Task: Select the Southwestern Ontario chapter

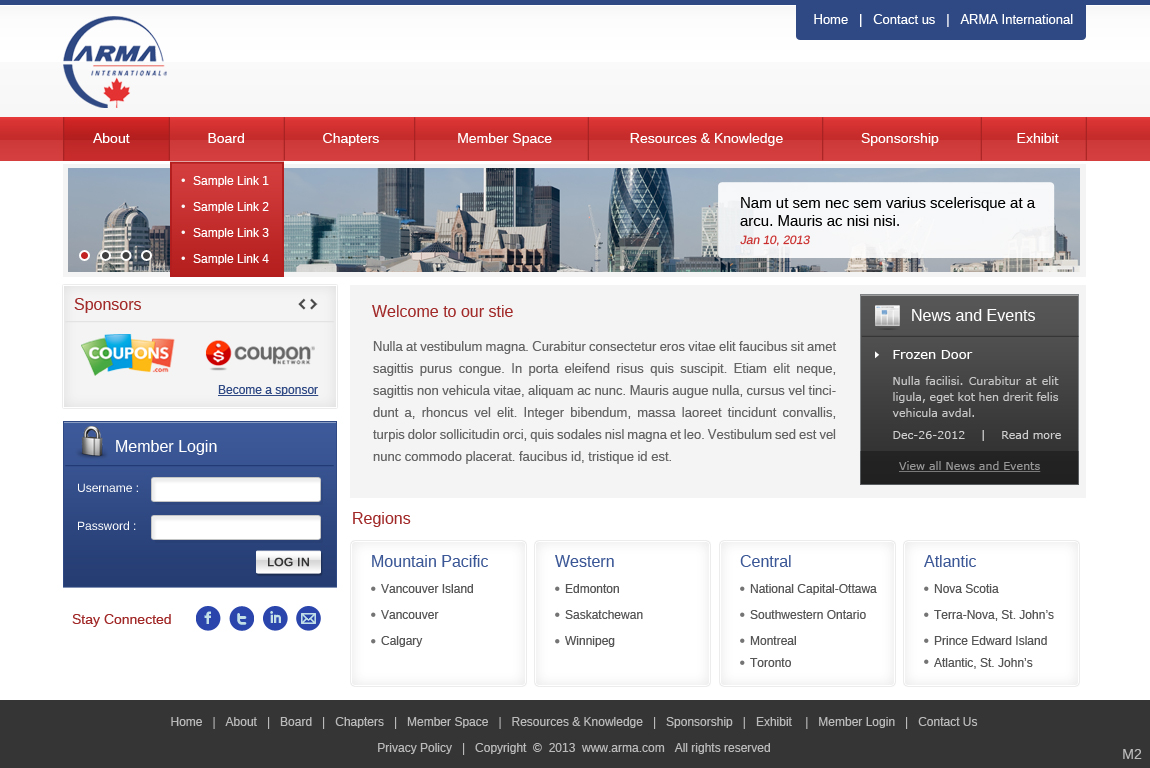Action: click(807, 615)
